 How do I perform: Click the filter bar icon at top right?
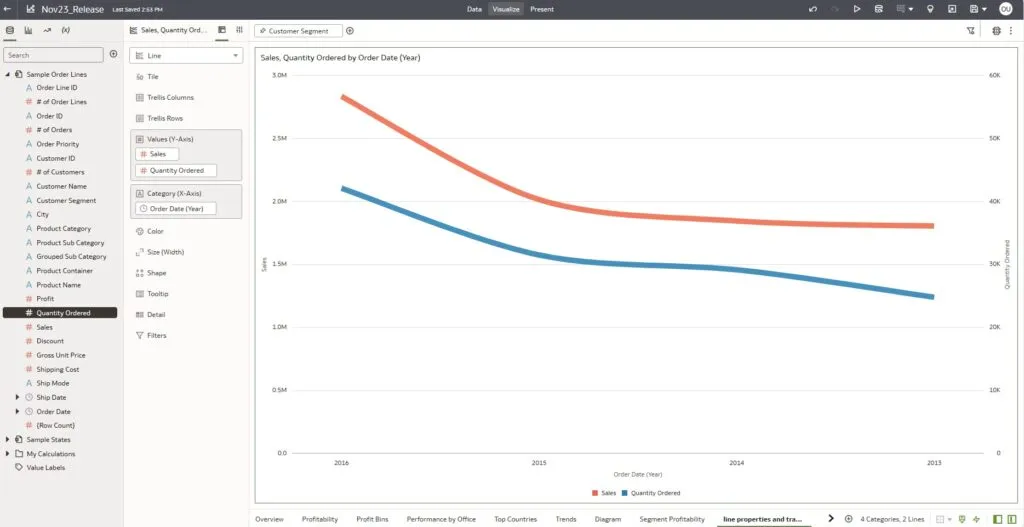tap(971, 31)
